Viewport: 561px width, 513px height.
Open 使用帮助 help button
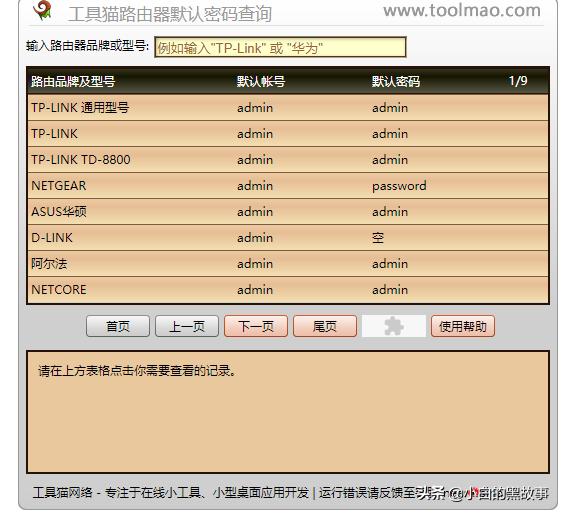coord(463,326)
